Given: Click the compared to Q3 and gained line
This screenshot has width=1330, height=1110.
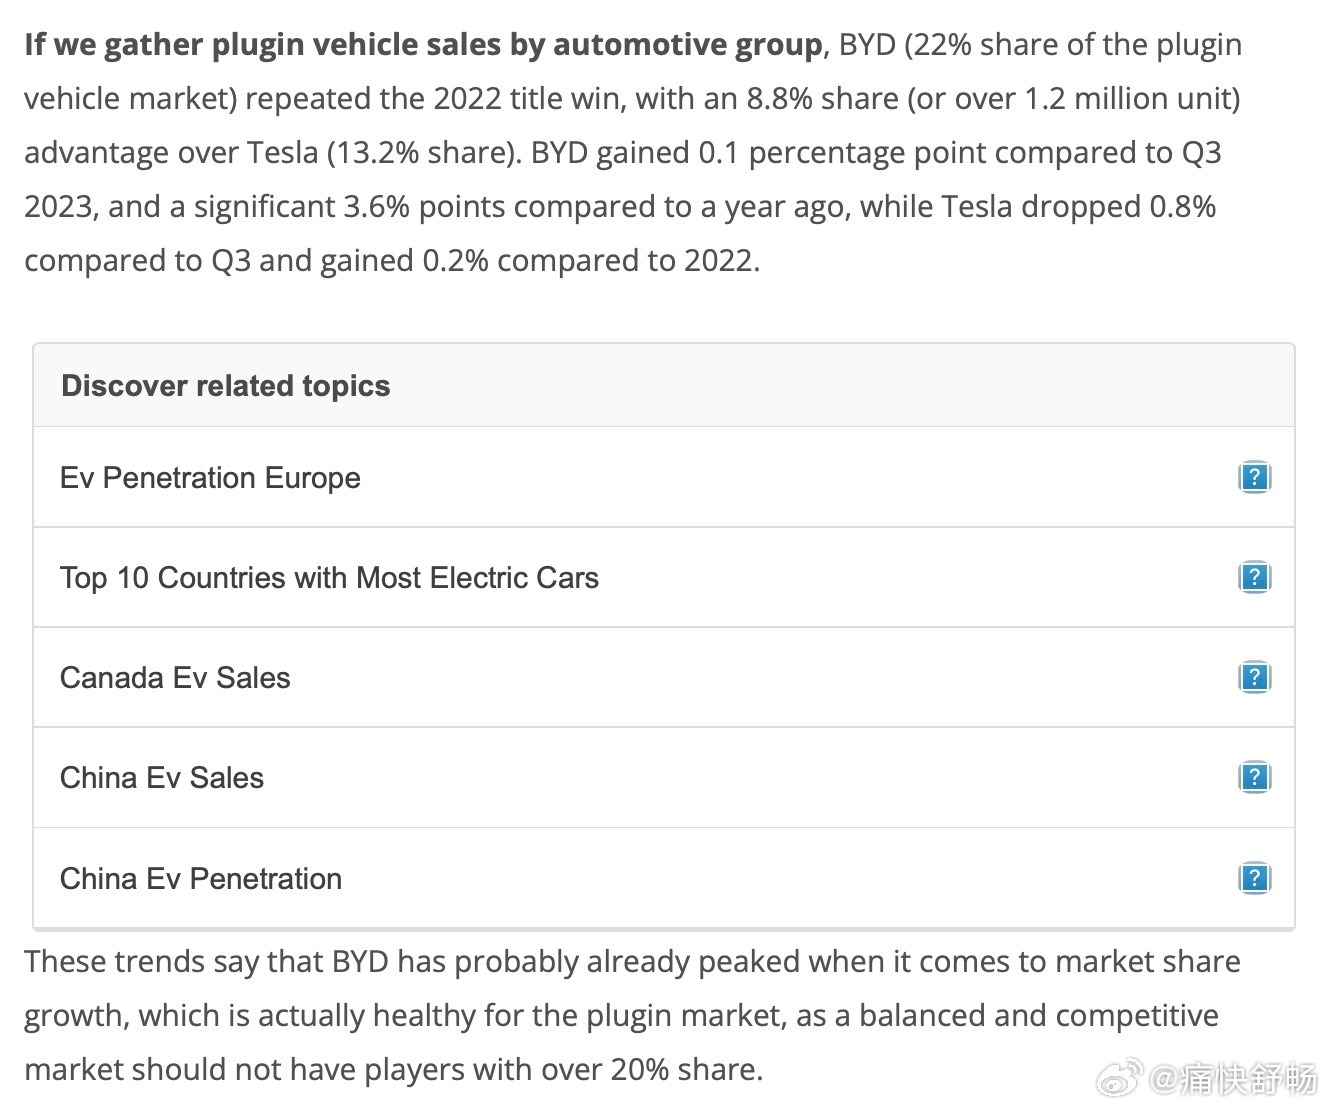Looking at the screenshot, I should (x=390, y=261).
